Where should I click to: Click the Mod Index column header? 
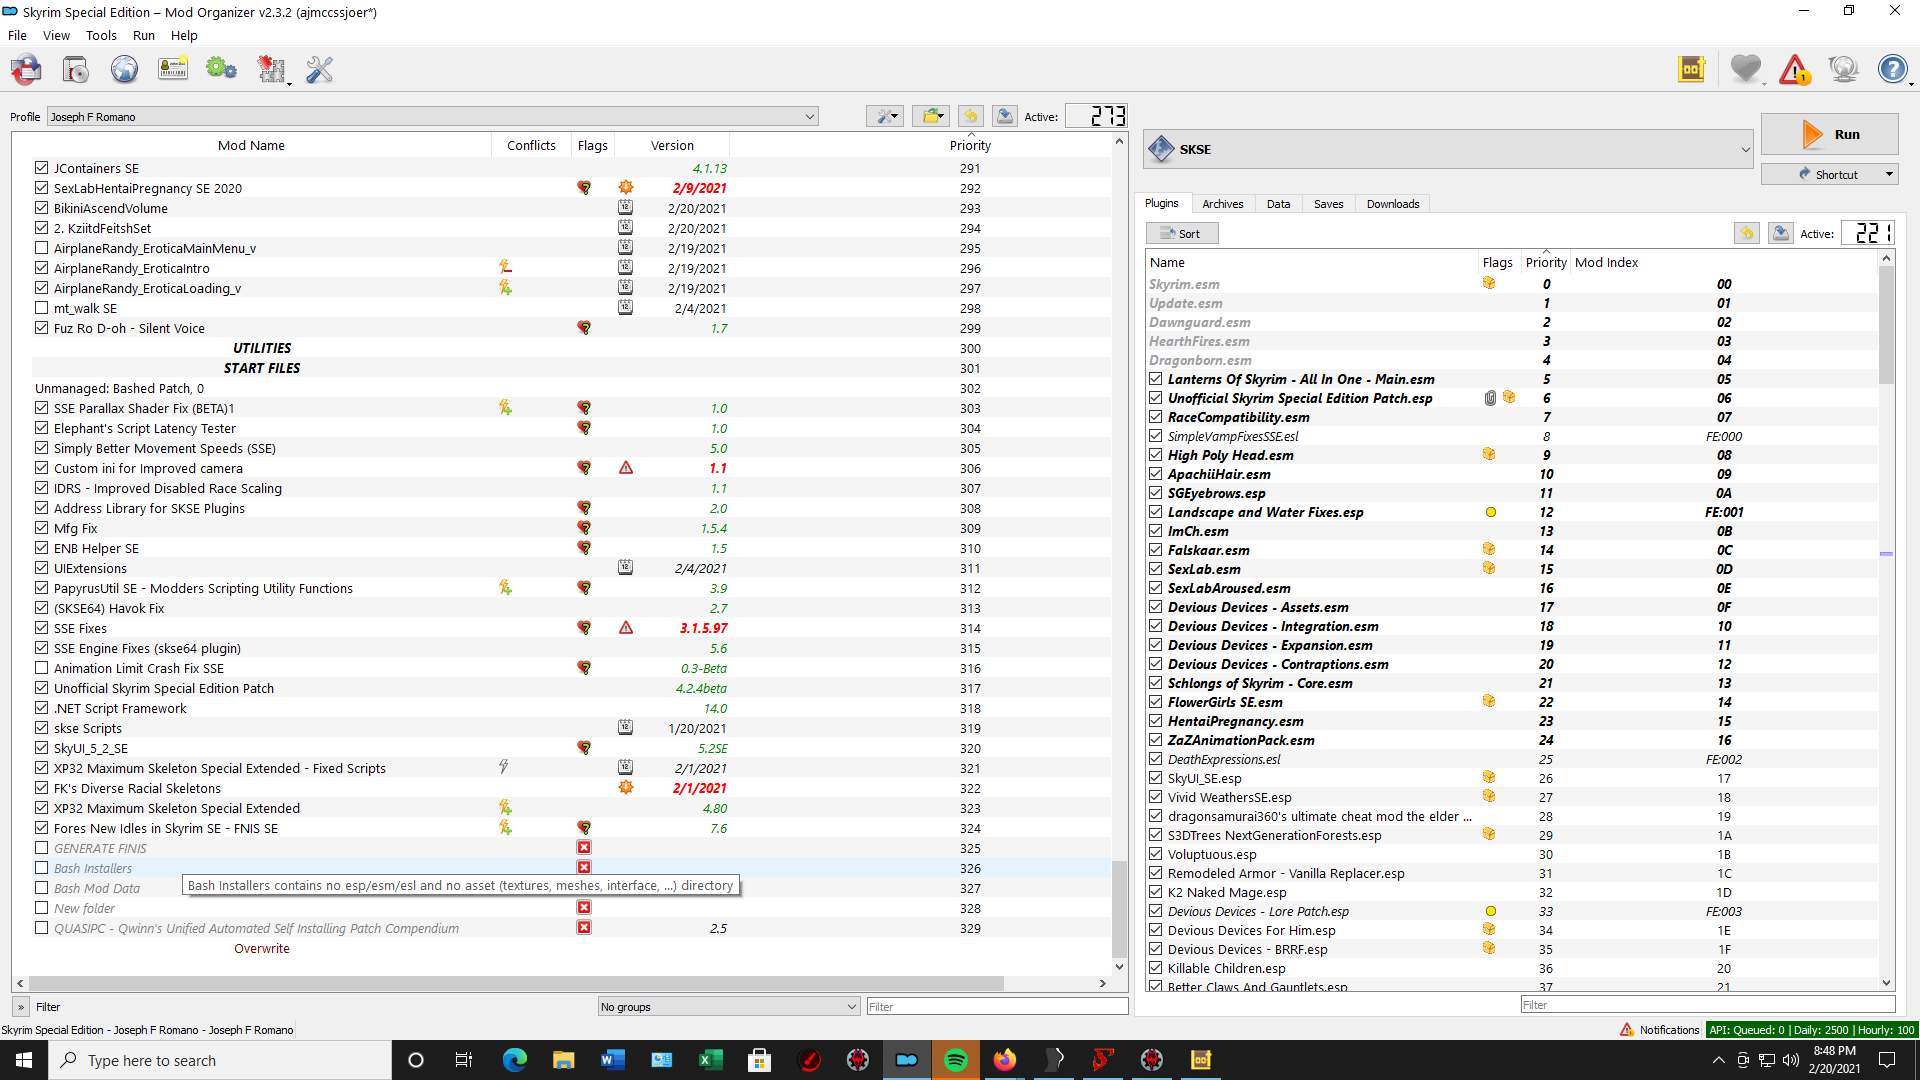coord(1606,262)
